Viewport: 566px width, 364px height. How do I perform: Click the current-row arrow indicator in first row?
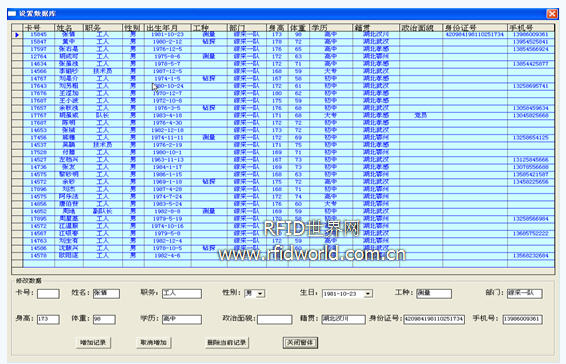(17, 35)
